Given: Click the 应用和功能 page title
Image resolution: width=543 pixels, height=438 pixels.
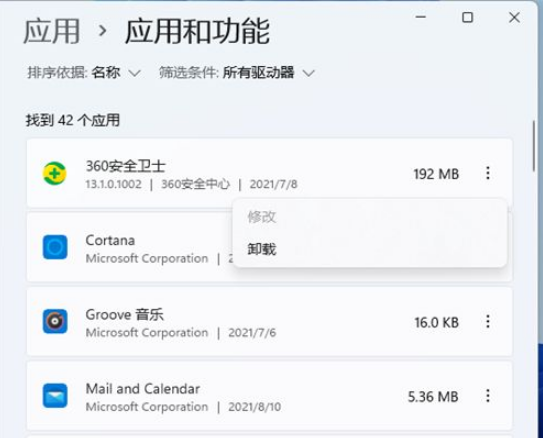Looking at the screenshot, I should [x=197, y=31].
